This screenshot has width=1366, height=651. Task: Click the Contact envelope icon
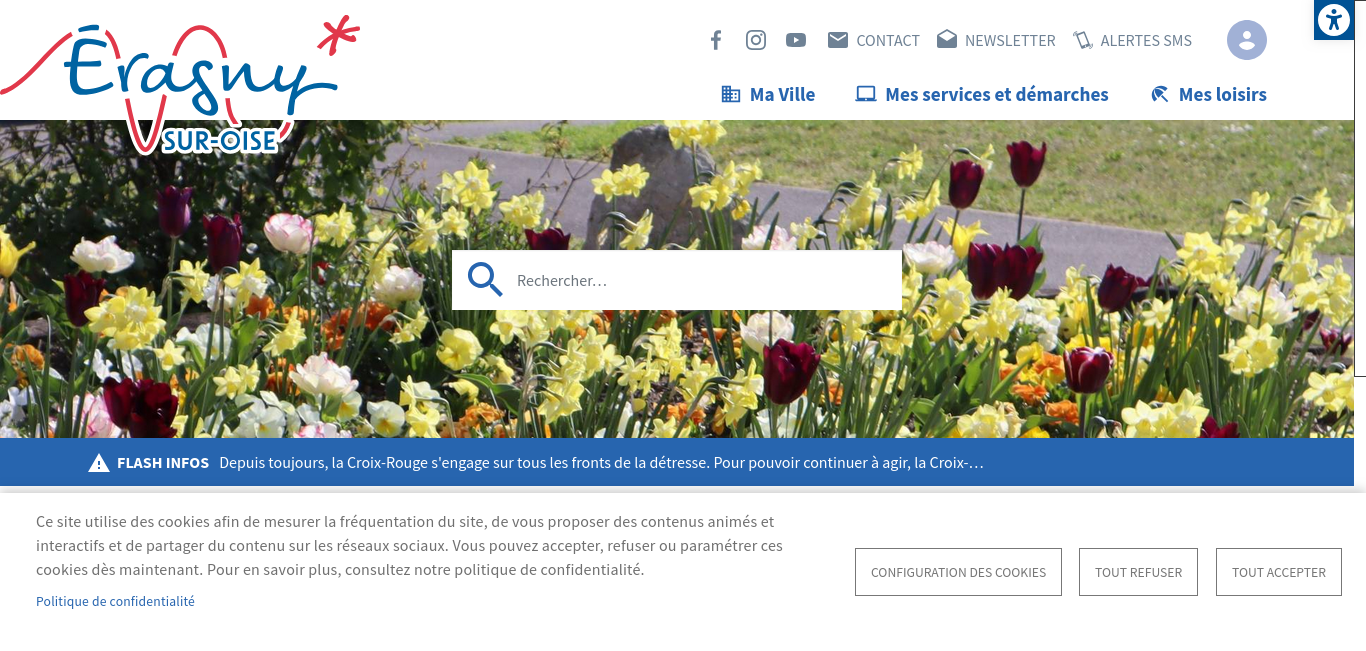838,40
